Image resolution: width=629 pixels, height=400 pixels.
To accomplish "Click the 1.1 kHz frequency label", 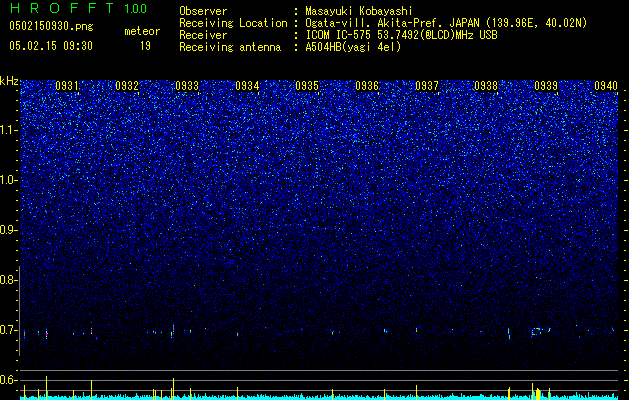I will point(9,130).
